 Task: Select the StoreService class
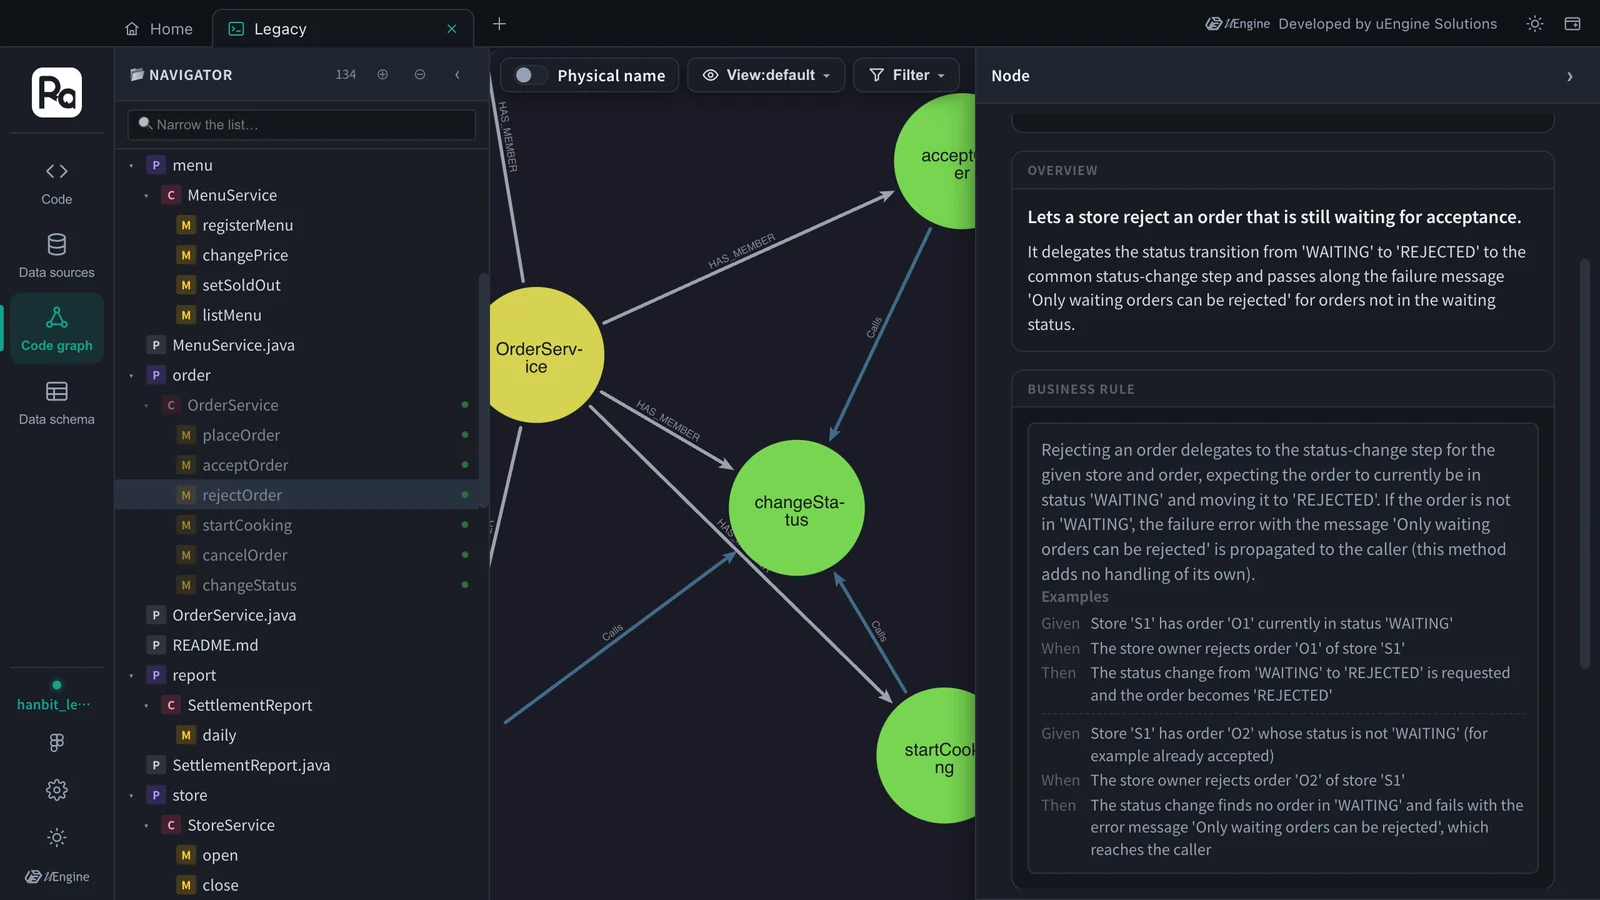pyautogui.click(x=231, y=825)
